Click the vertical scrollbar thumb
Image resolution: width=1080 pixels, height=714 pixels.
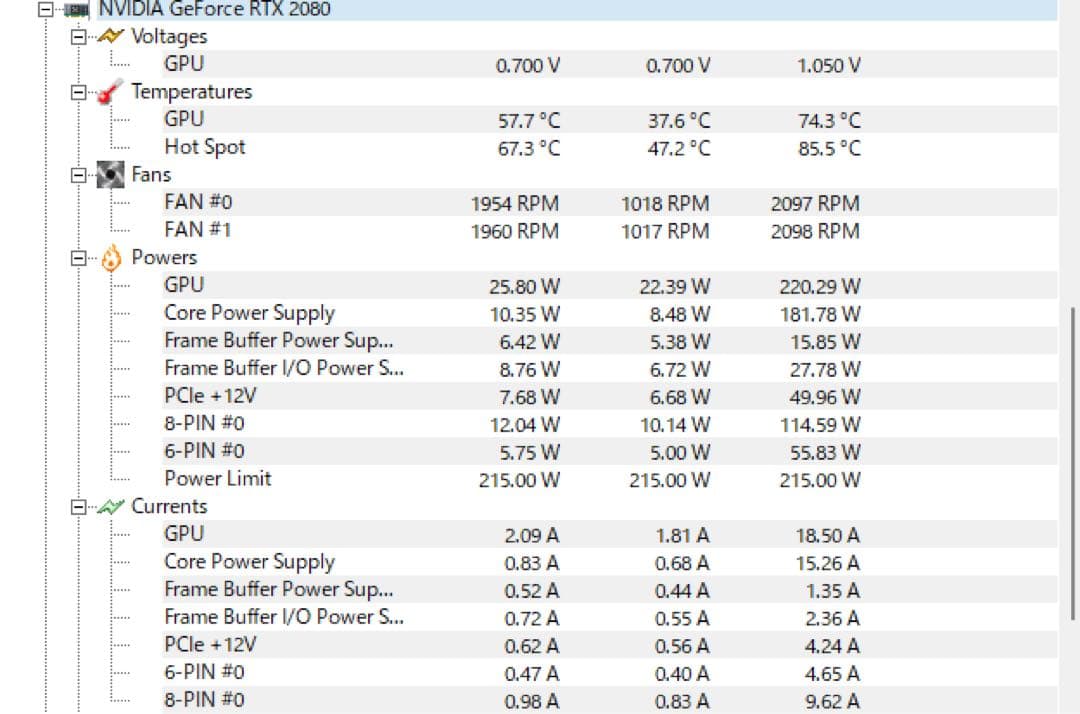(1074, 463)
